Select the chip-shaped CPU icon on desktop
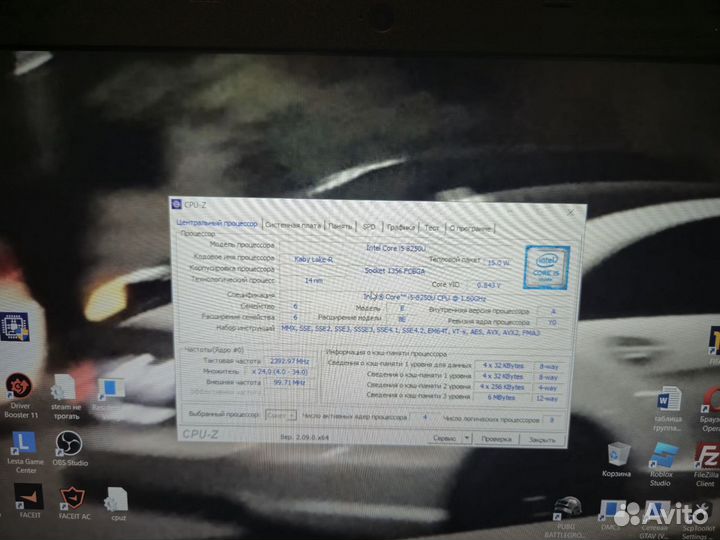Screen dimensions: 720x540 15,326
